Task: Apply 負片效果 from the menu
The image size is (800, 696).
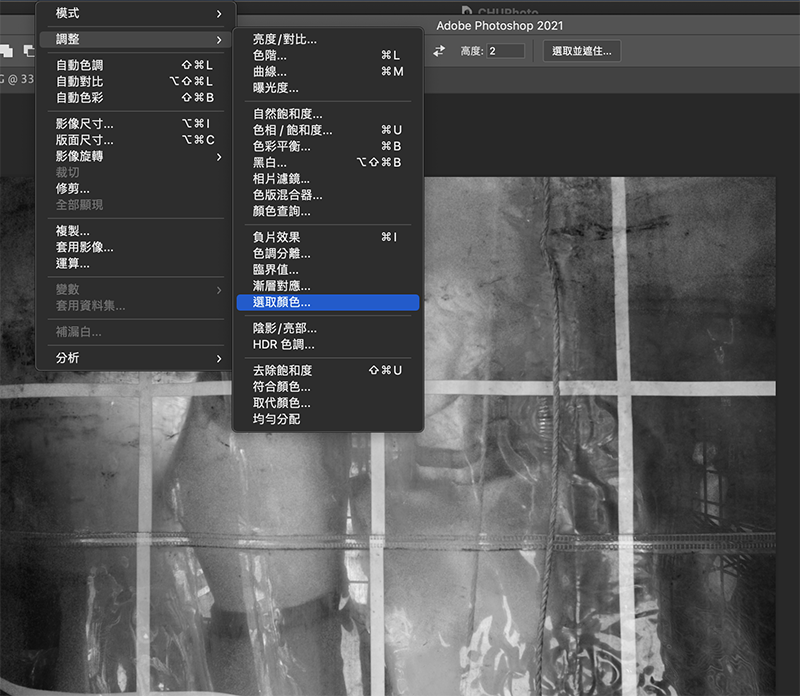Action: [x=277, y=237]
